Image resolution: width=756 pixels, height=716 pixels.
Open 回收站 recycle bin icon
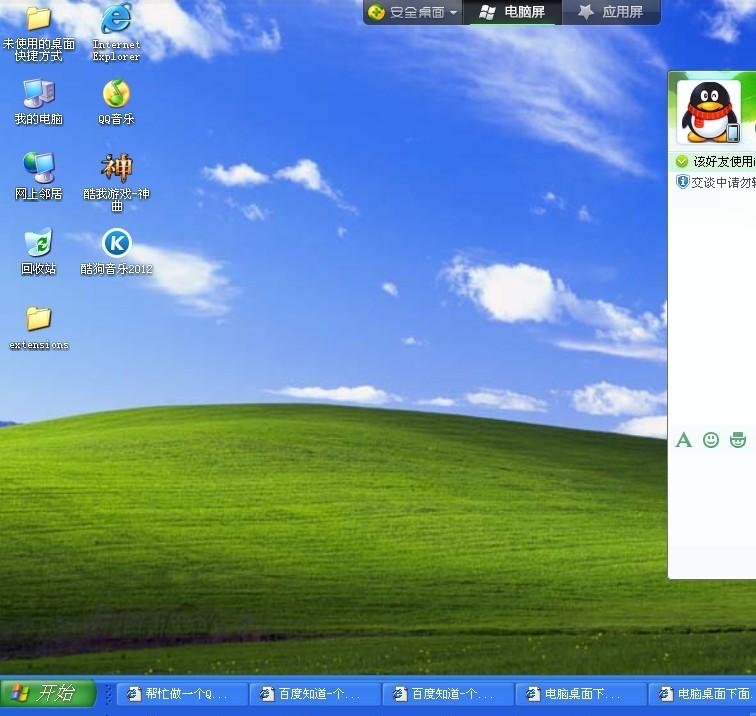click(39, 242)
